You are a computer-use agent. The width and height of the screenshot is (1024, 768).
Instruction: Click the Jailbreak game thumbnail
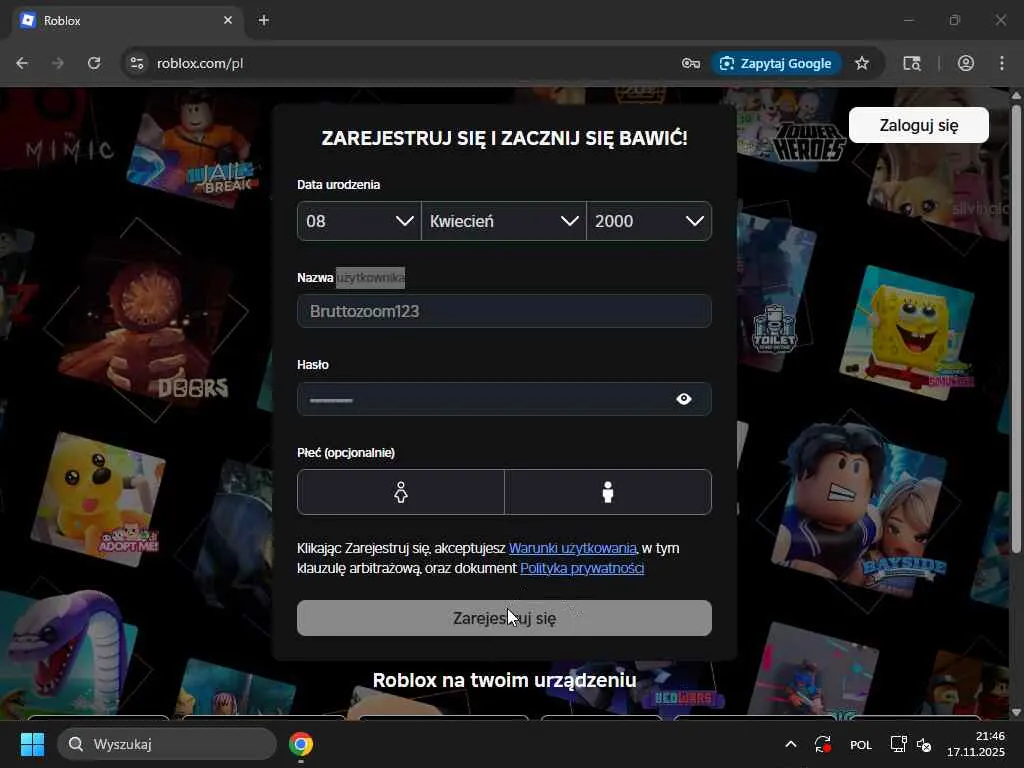tap(194, 152)
